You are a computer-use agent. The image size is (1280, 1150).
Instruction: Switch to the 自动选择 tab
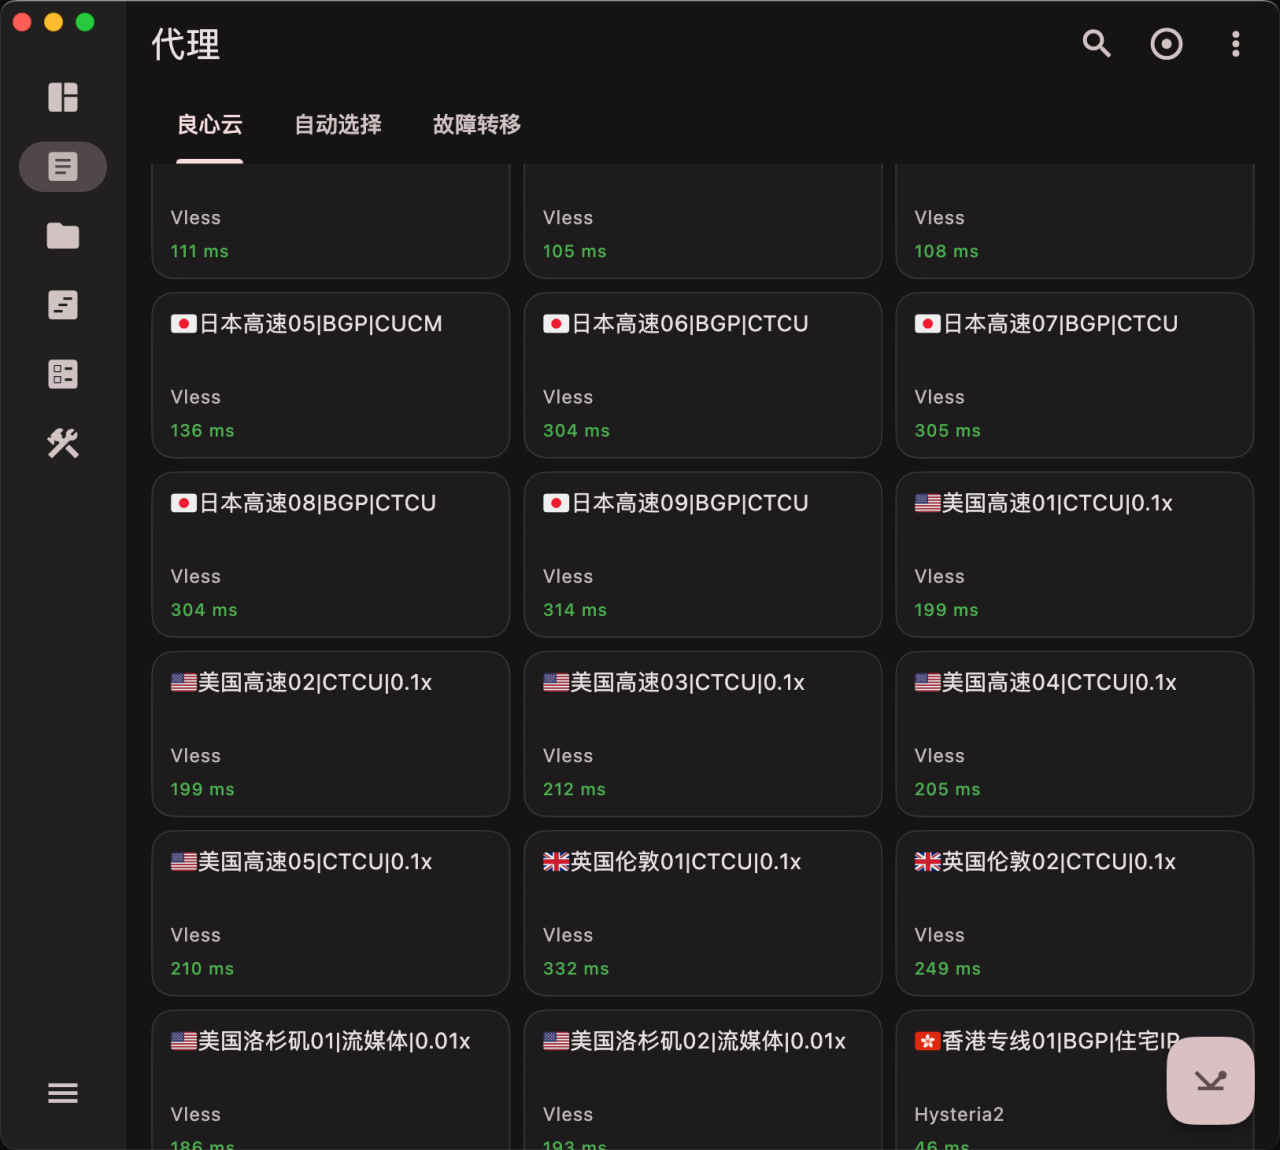click(338, 125)
